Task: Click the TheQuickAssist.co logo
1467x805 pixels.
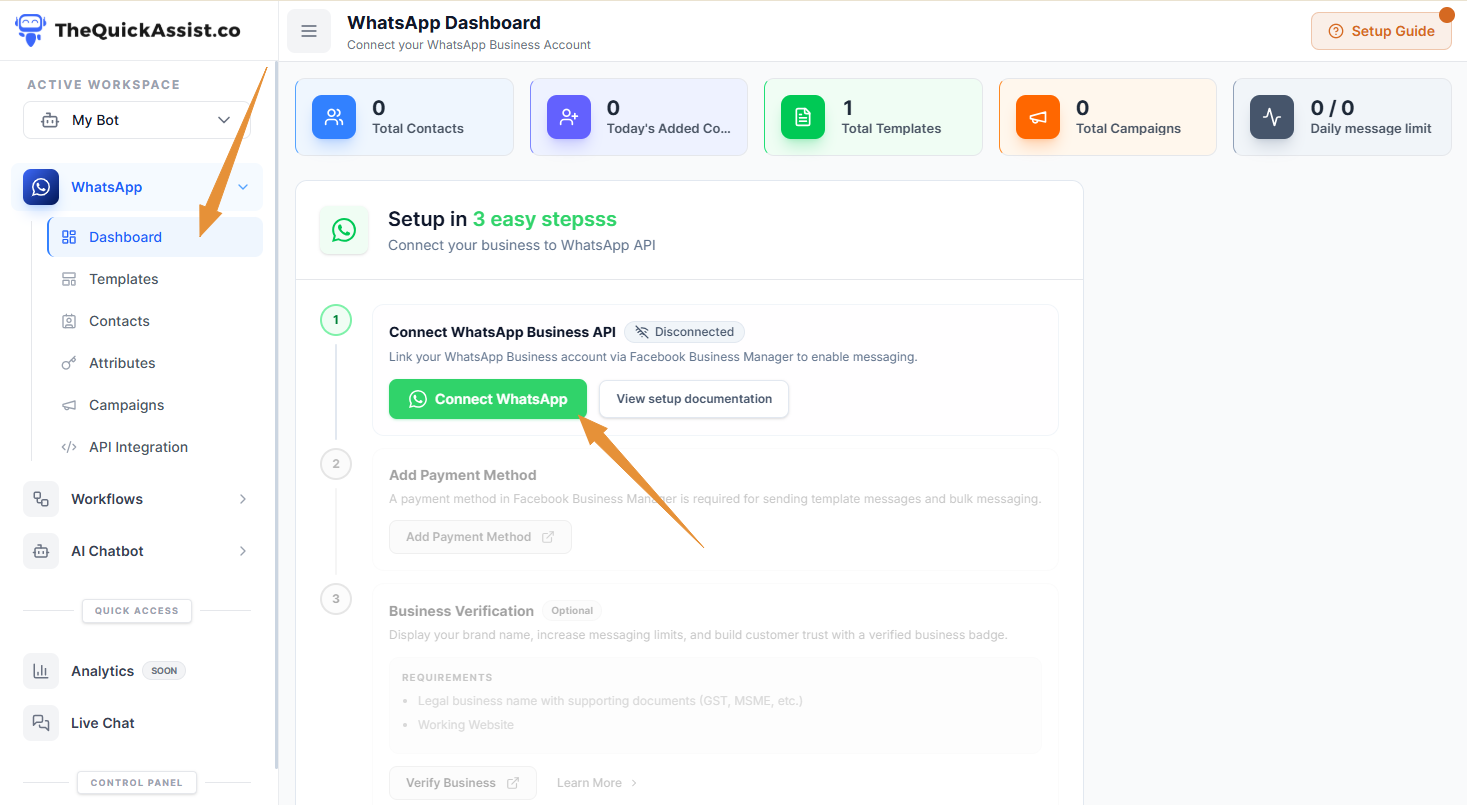Action: 127,30
